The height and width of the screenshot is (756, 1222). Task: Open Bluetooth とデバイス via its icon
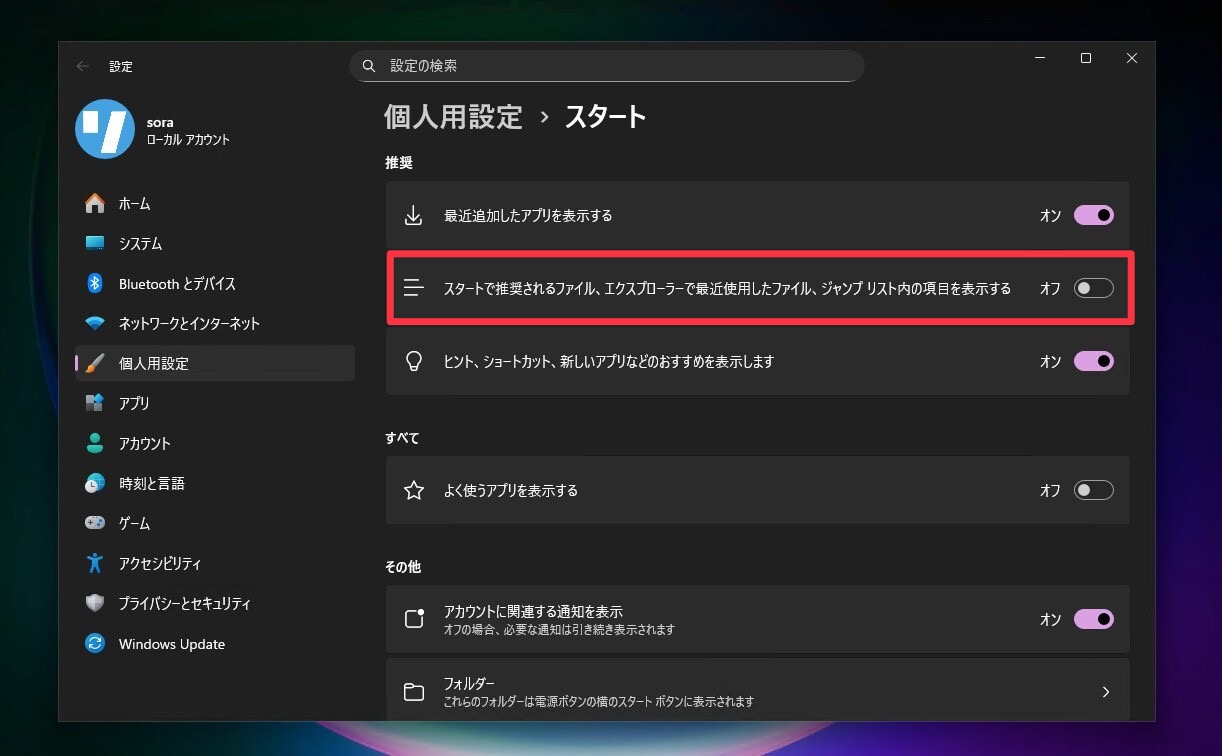(95, 284)
